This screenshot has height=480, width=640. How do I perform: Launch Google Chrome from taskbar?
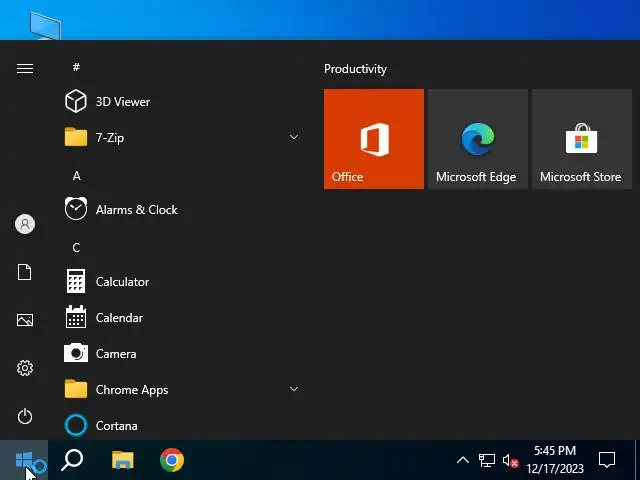tap(172, 460)
